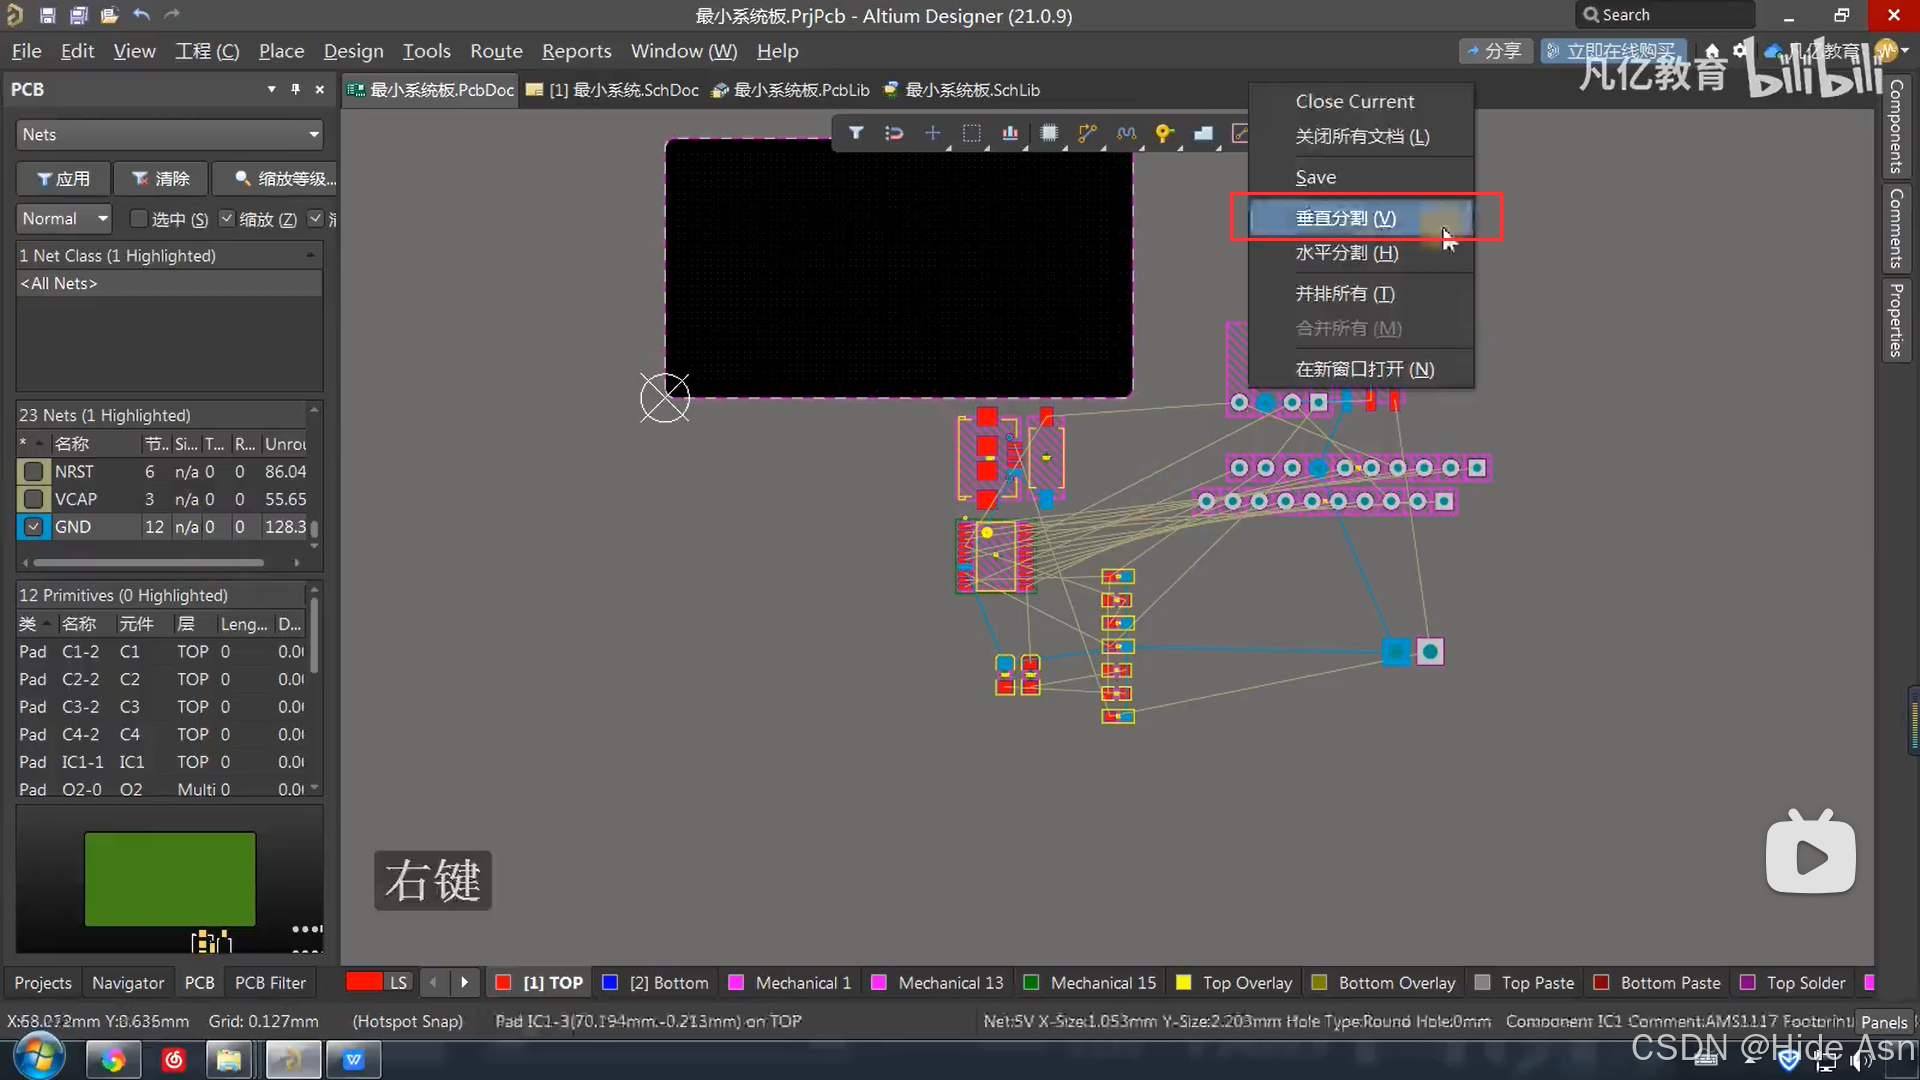The height and width of the screenshot is (1080, 1920).
Task: Click the layer tabs scroll-left arrow
Action: coord(433,983)
